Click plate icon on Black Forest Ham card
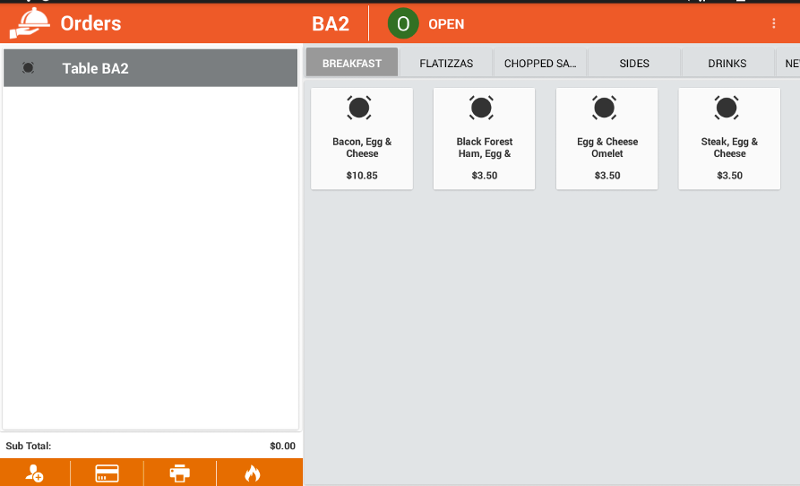800x486 pixels. [481, 108]
